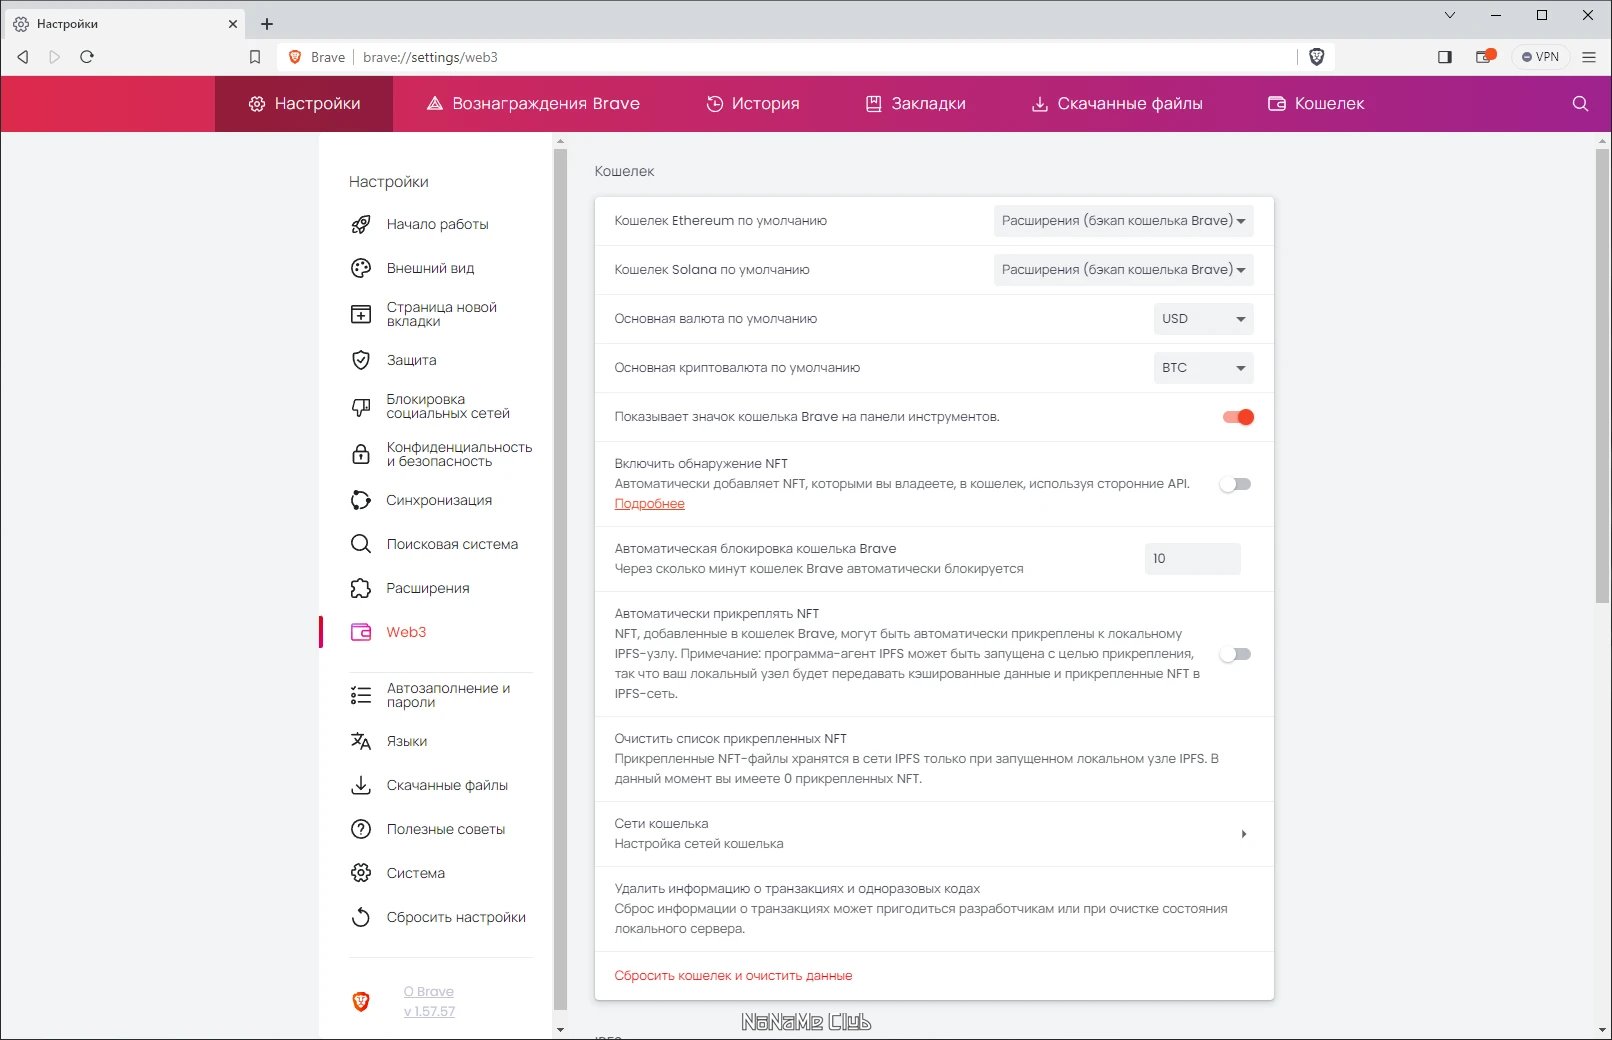Open the default Solana wallet dropdown

pyautogui.click(x=1123, y=270)
